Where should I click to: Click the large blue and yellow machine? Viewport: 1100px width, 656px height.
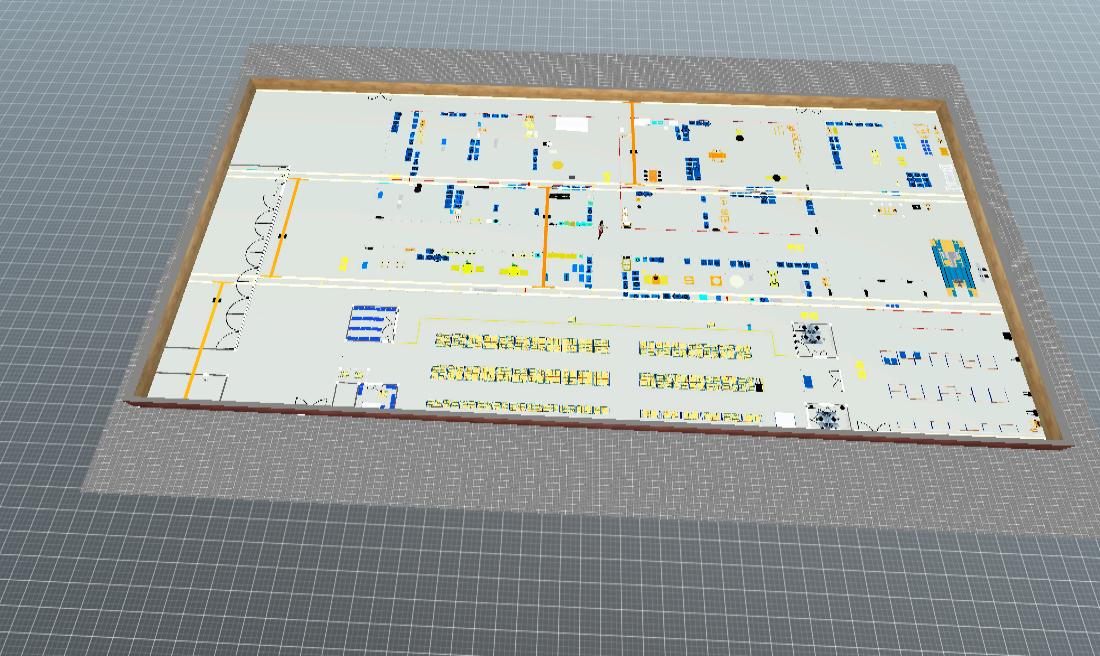click(x=954, y=265)
